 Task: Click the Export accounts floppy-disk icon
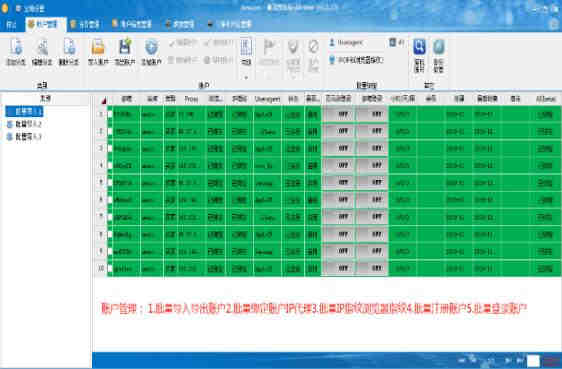click(x=125, y=47)
